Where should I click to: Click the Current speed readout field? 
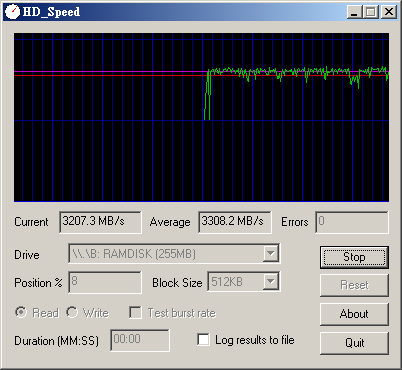[x=100, y=222]
